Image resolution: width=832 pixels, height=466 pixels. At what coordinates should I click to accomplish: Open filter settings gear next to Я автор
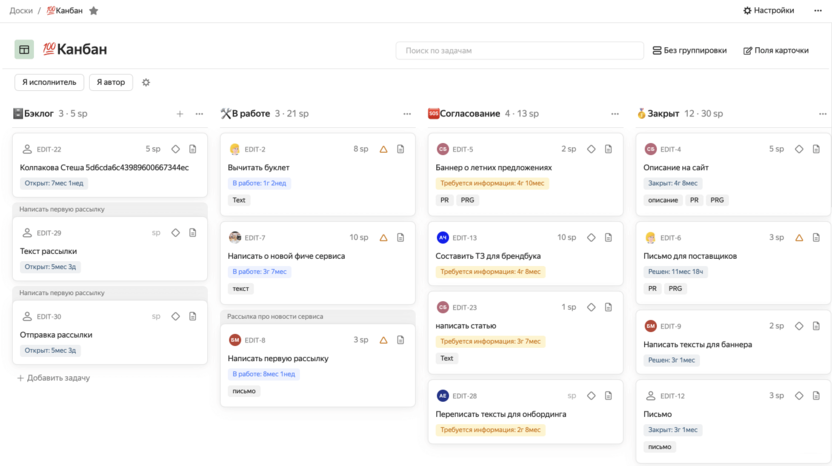[x=146, y=82]
